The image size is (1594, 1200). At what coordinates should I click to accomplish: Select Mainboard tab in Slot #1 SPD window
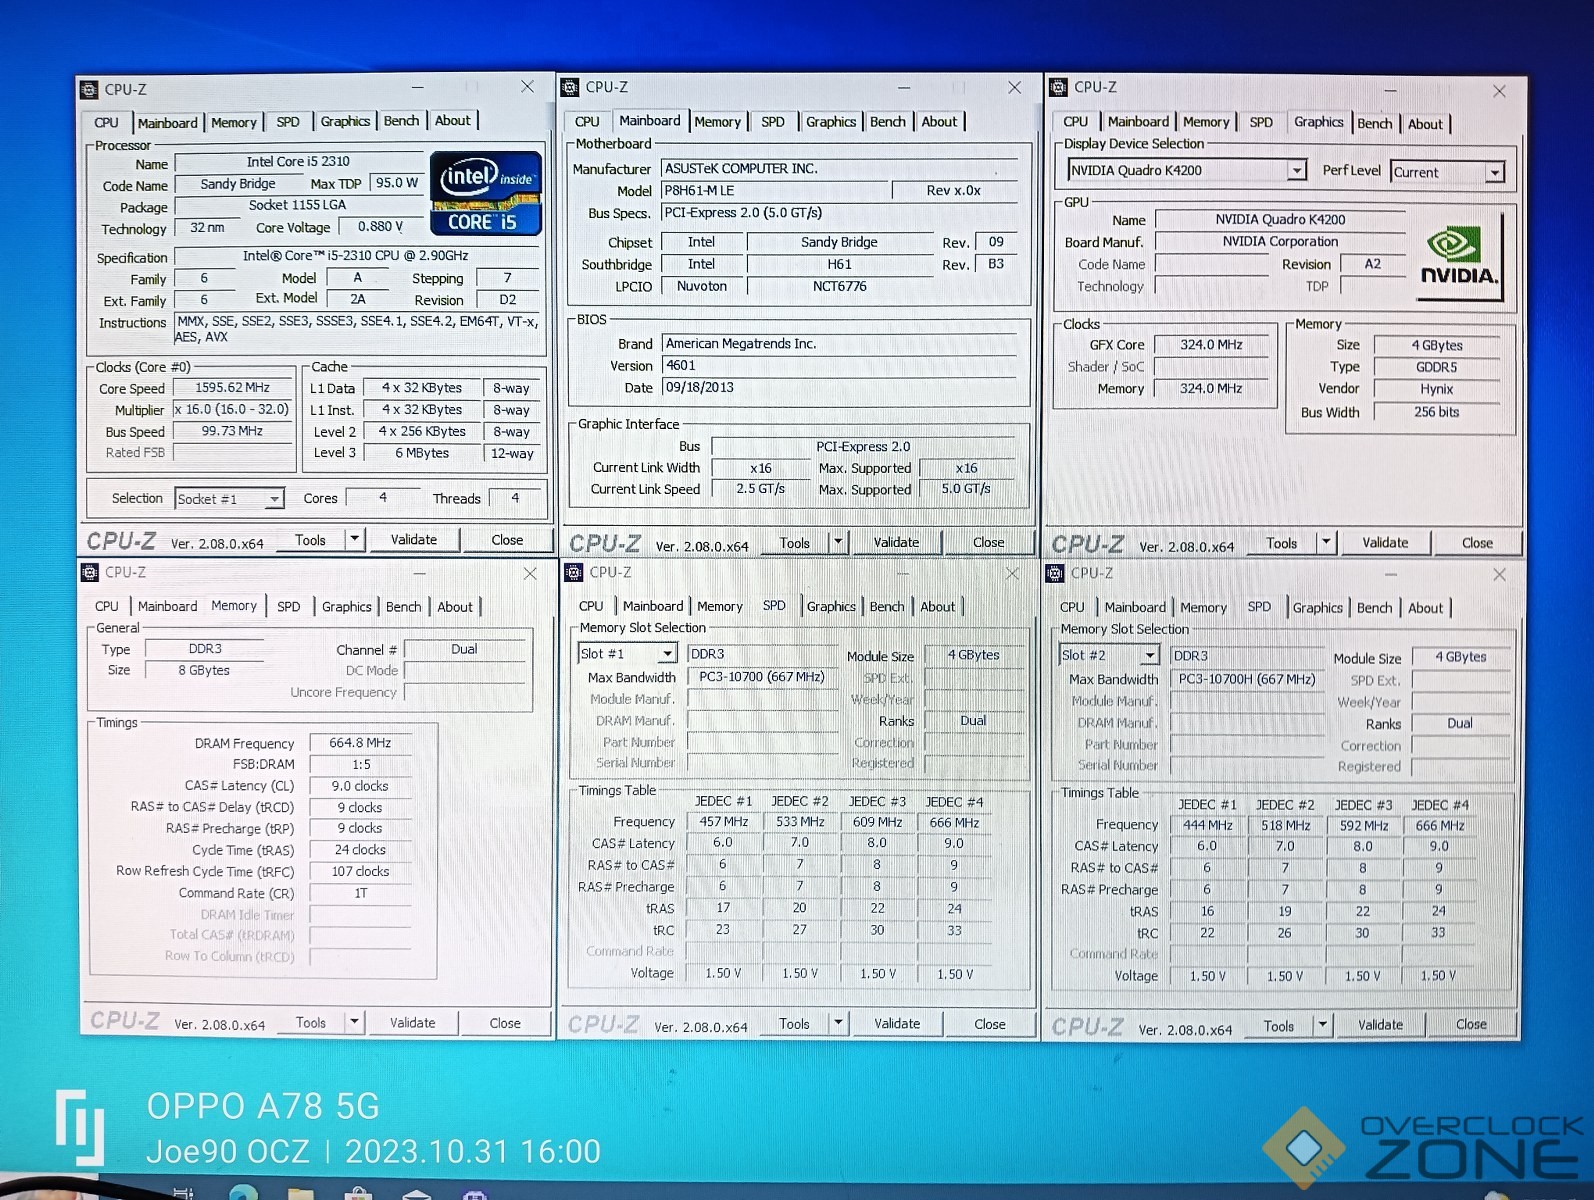[653, 606]
